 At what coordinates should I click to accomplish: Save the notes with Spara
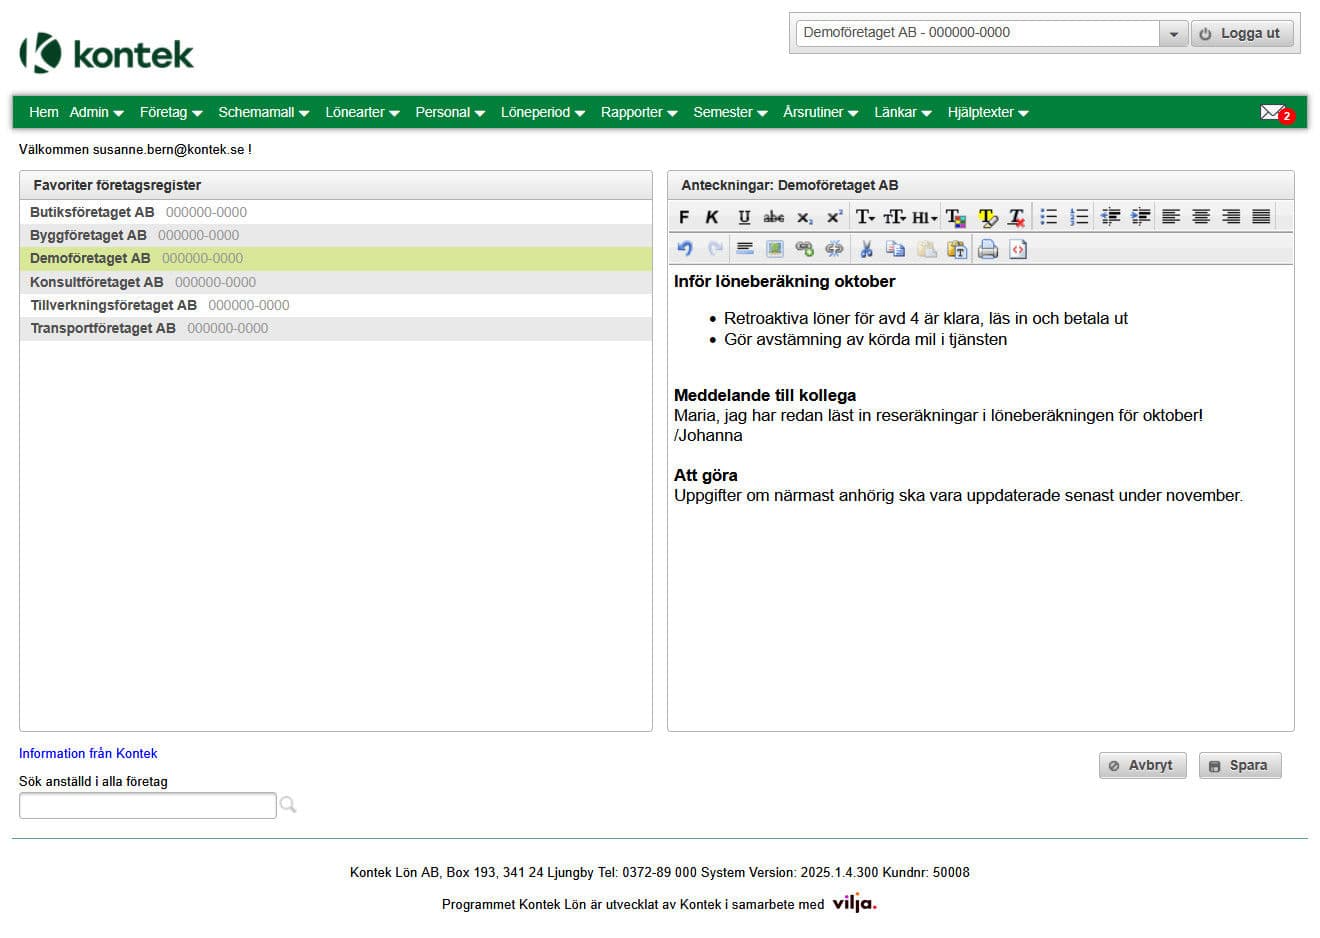[x=1240, y=766]
